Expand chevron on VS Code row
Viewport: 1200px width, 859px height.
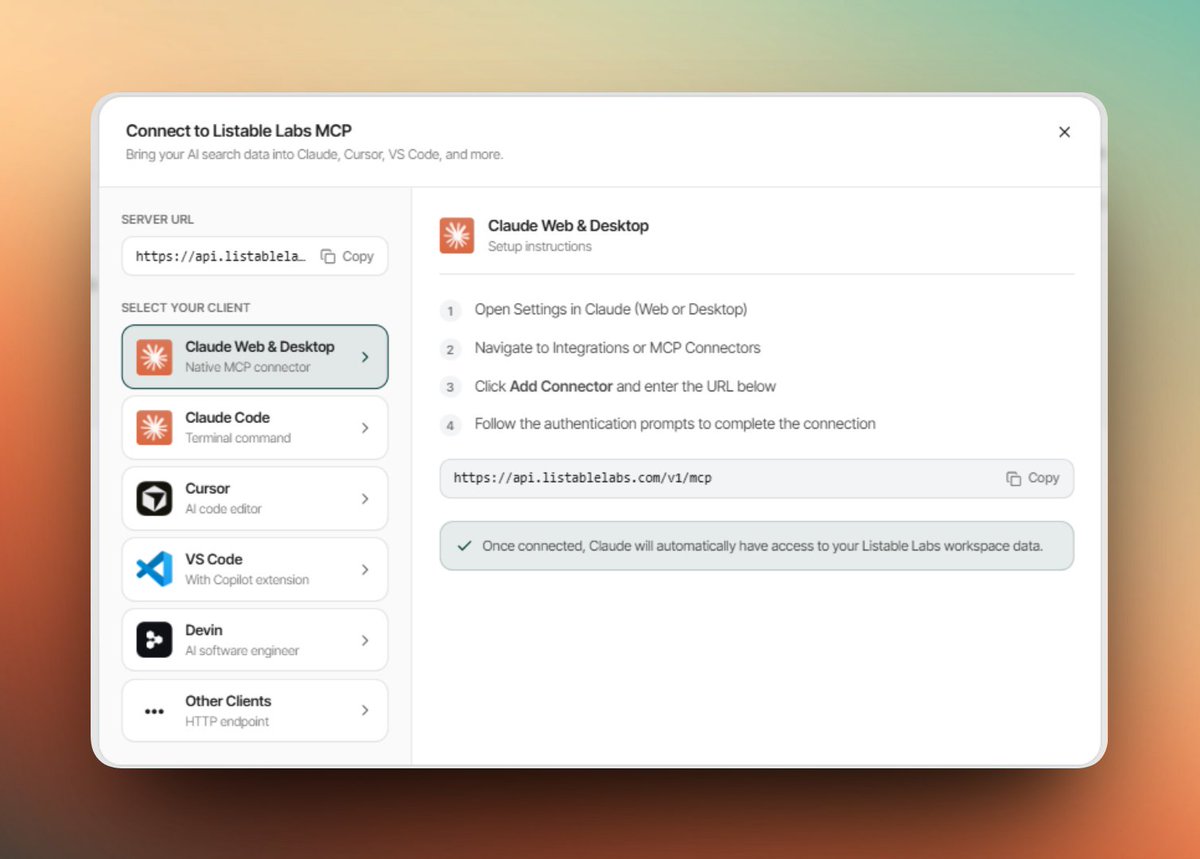(365, 569)
